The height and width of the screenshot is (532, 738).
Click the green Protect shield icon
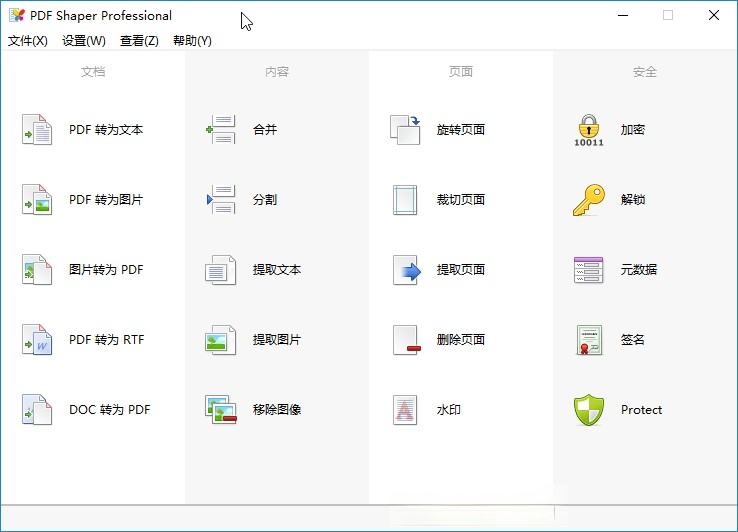click(x=588, y=410)
